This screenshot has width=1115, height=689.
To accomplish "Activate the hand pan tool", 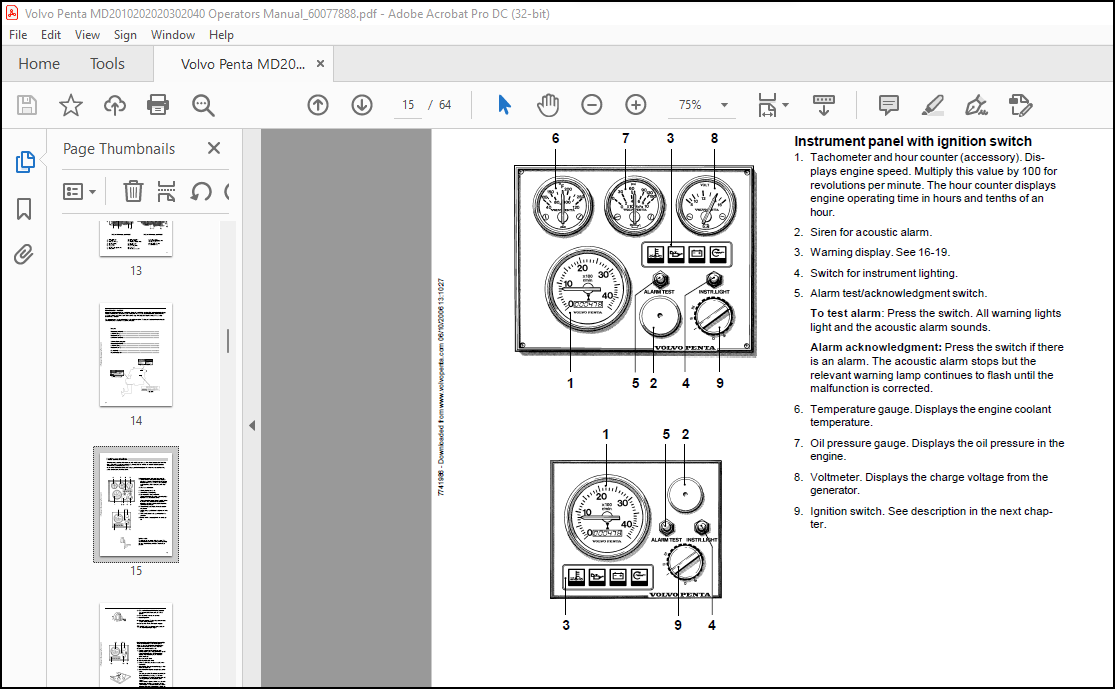I will (548, 105).
